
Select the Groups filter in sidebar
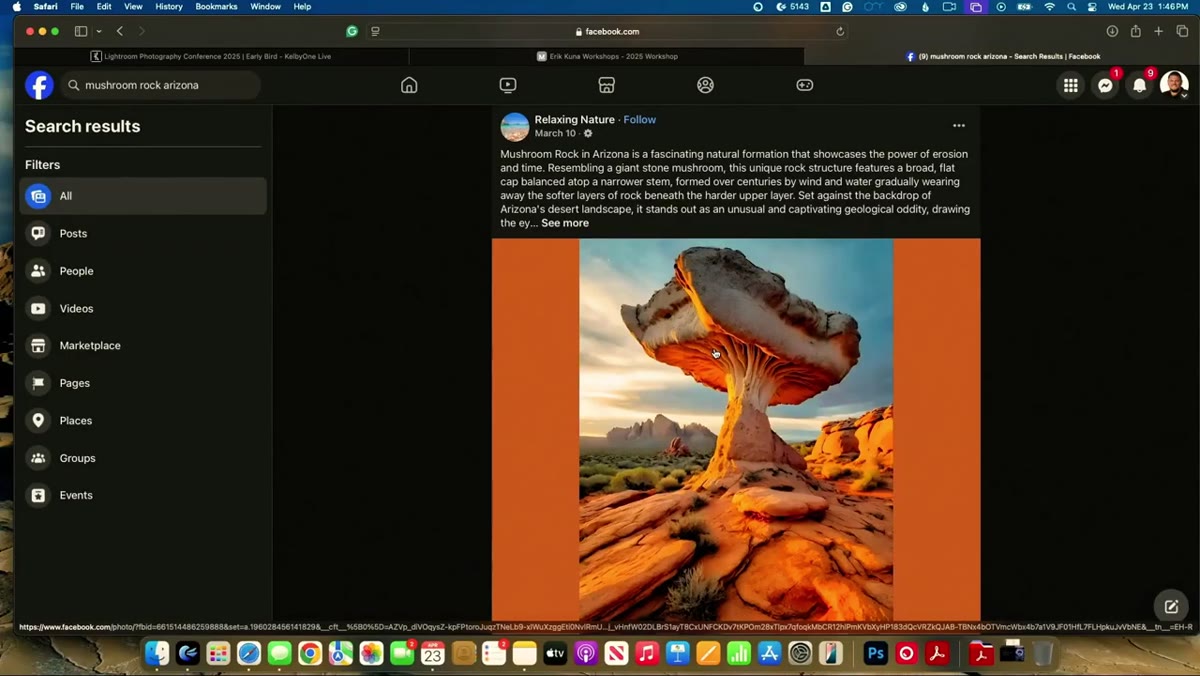143,458
